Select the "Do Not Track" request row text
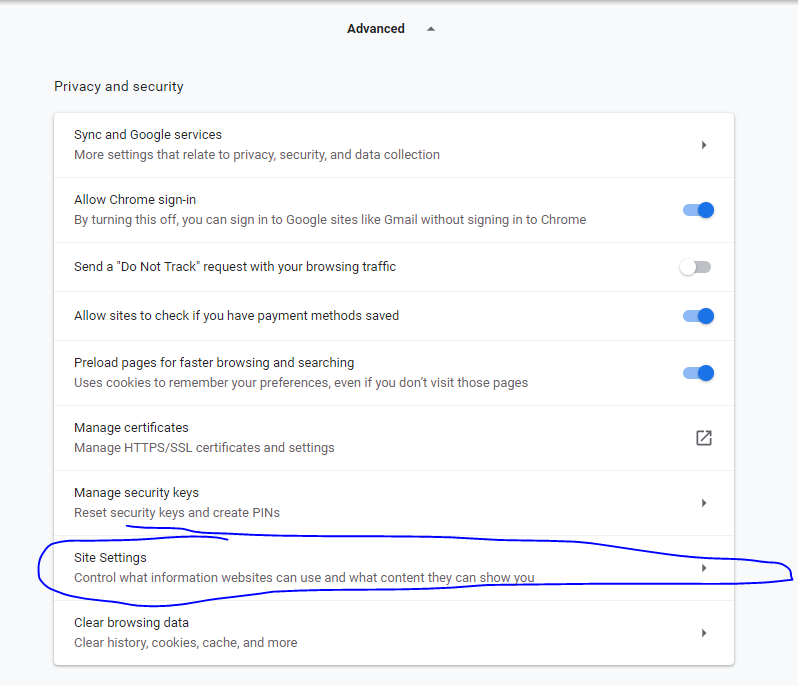 tap(235, 267)
